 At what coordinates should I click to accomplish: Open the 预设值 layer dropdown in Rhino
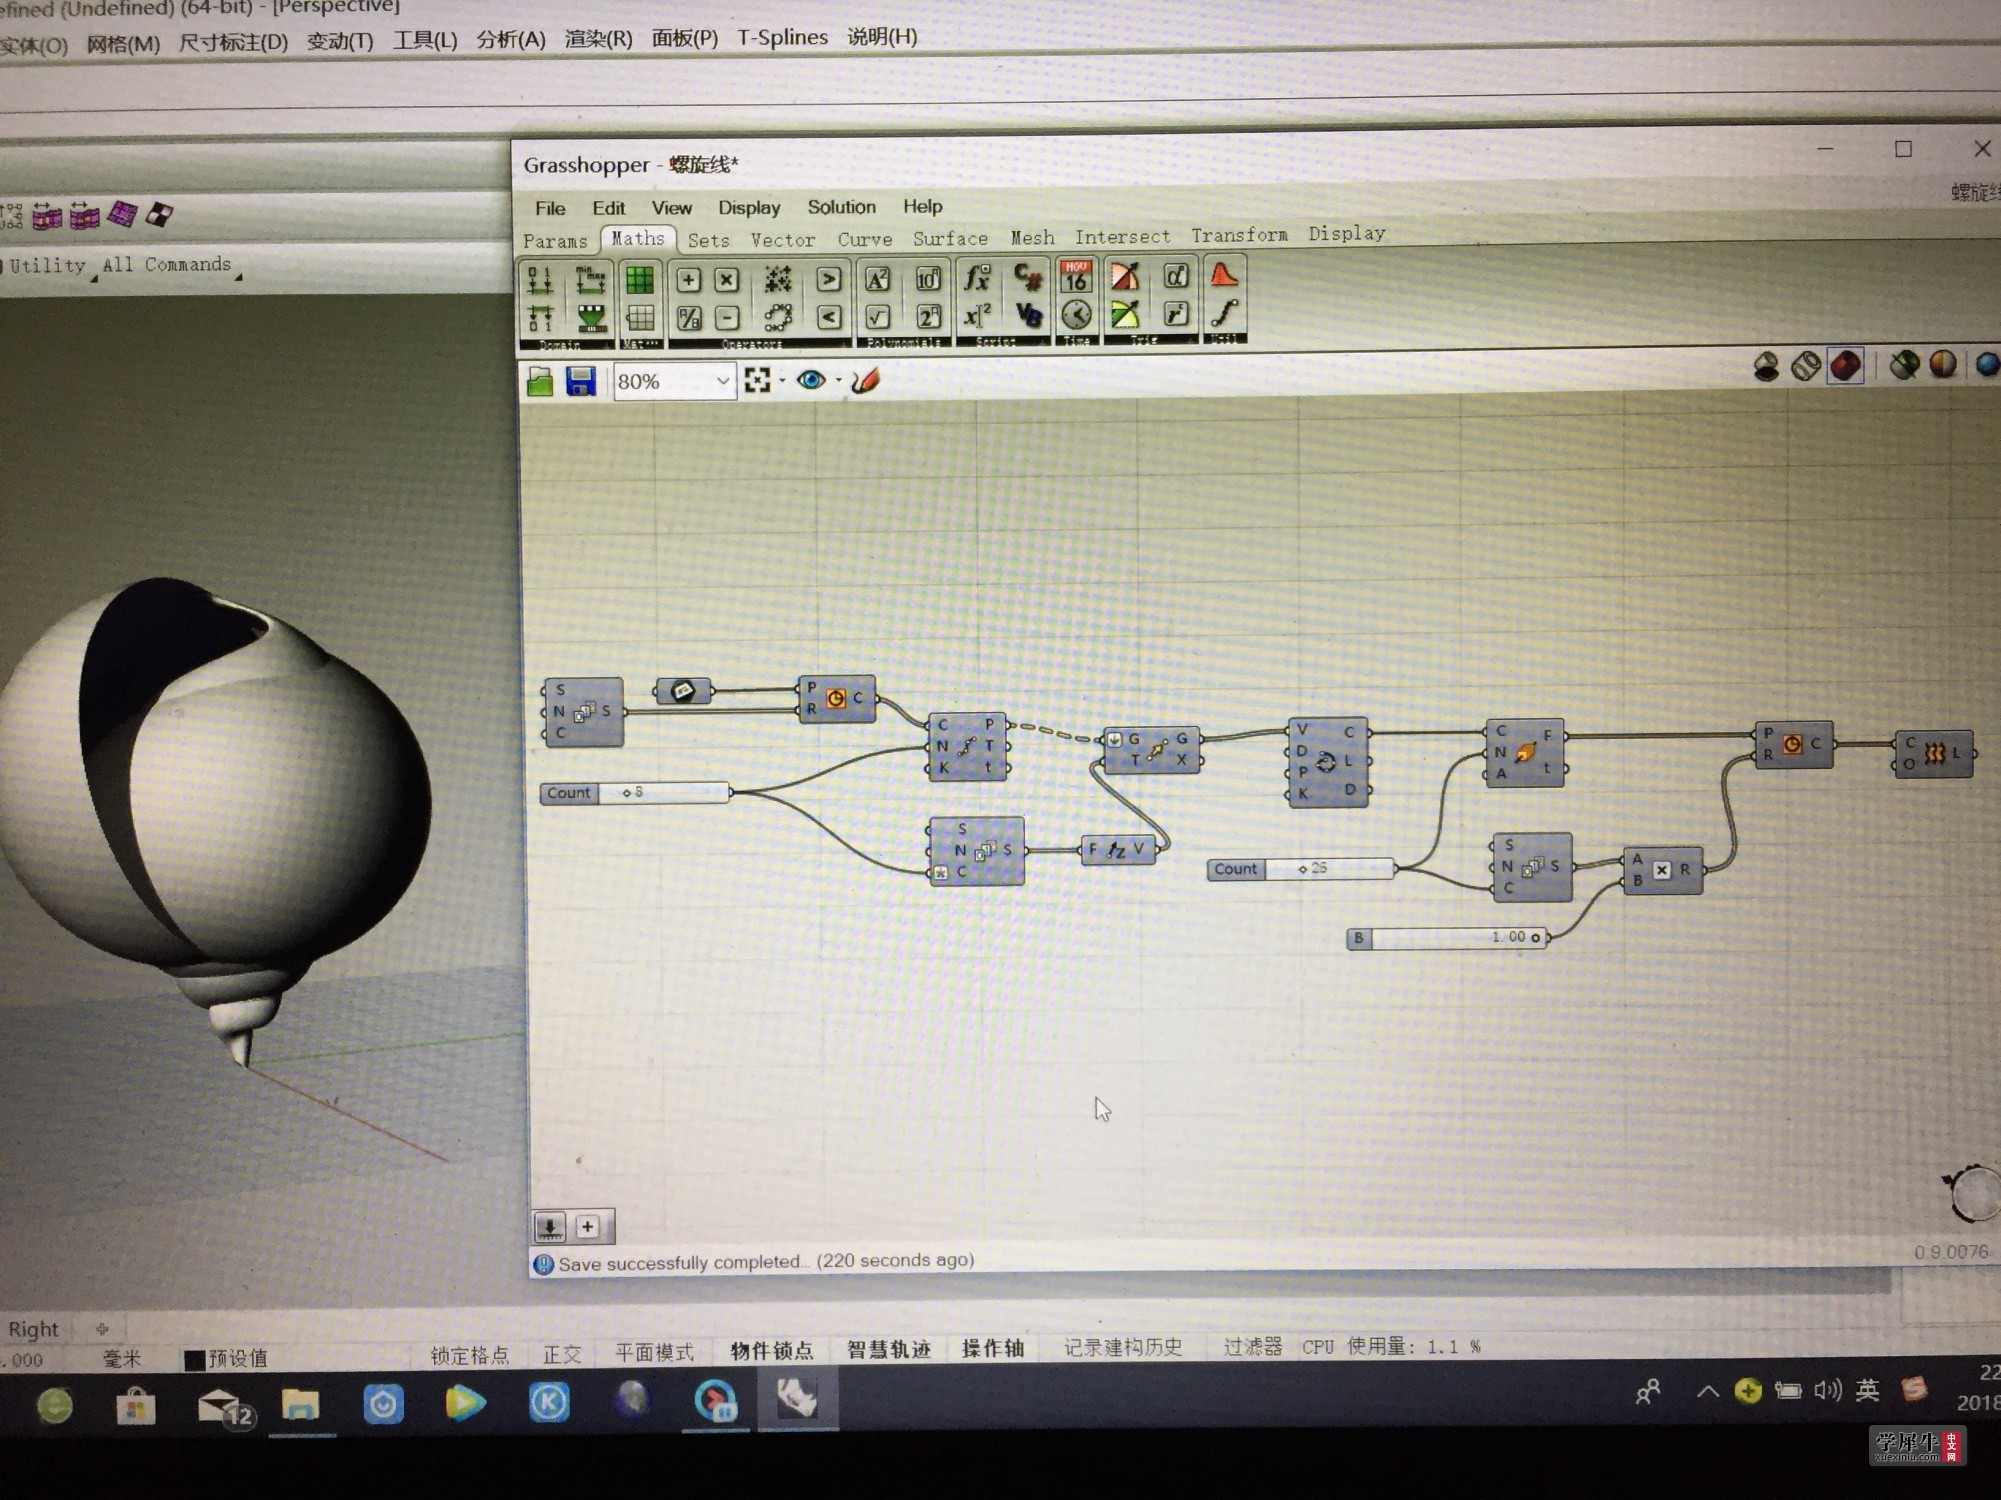coord(227,1358)
